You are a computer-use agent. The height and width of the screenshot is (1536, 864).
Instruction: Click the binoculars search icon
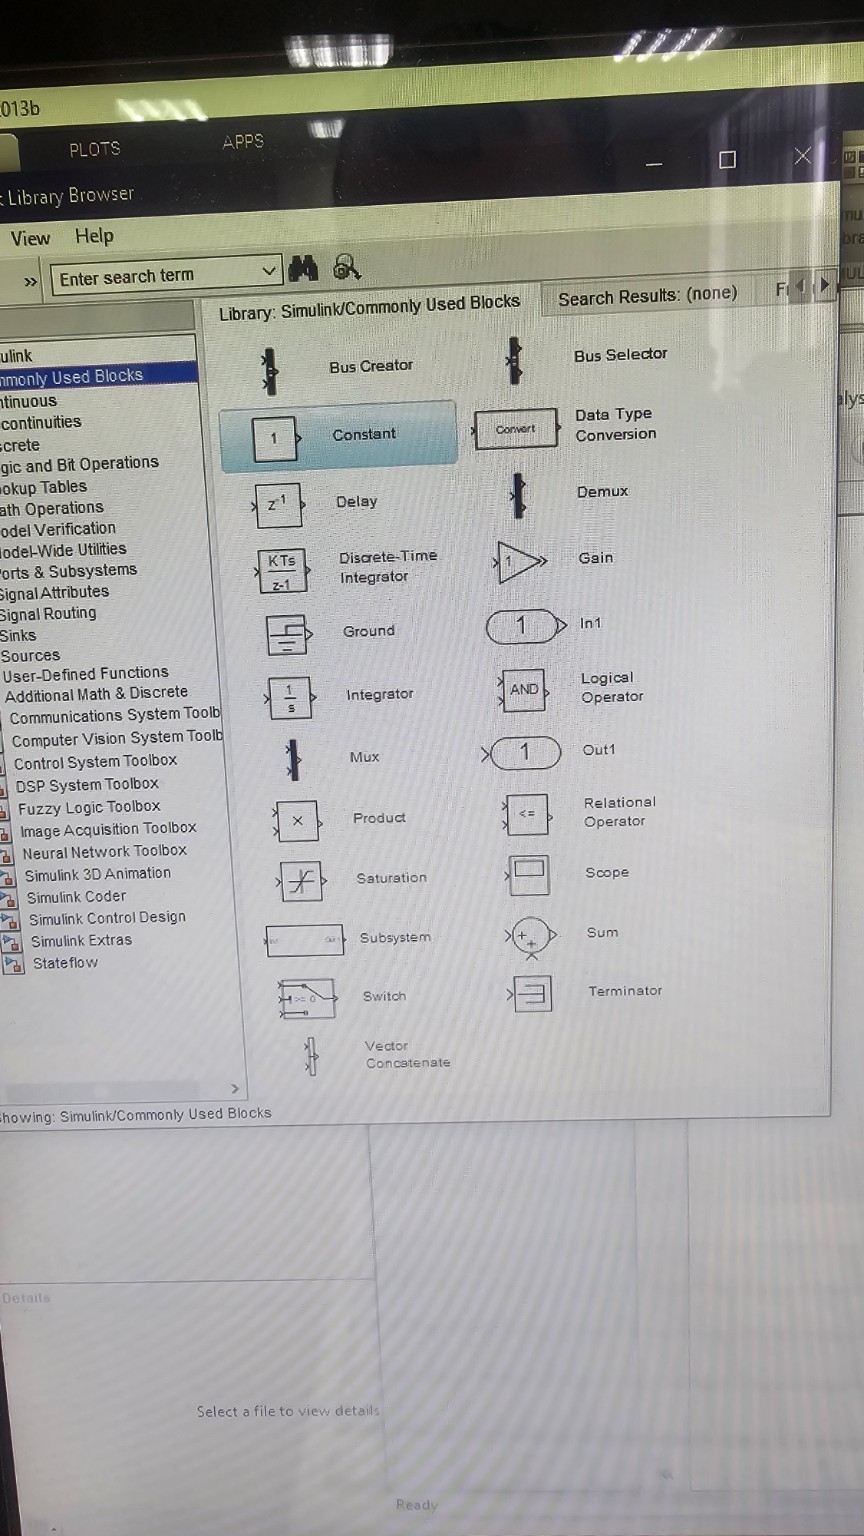[303, 268]
